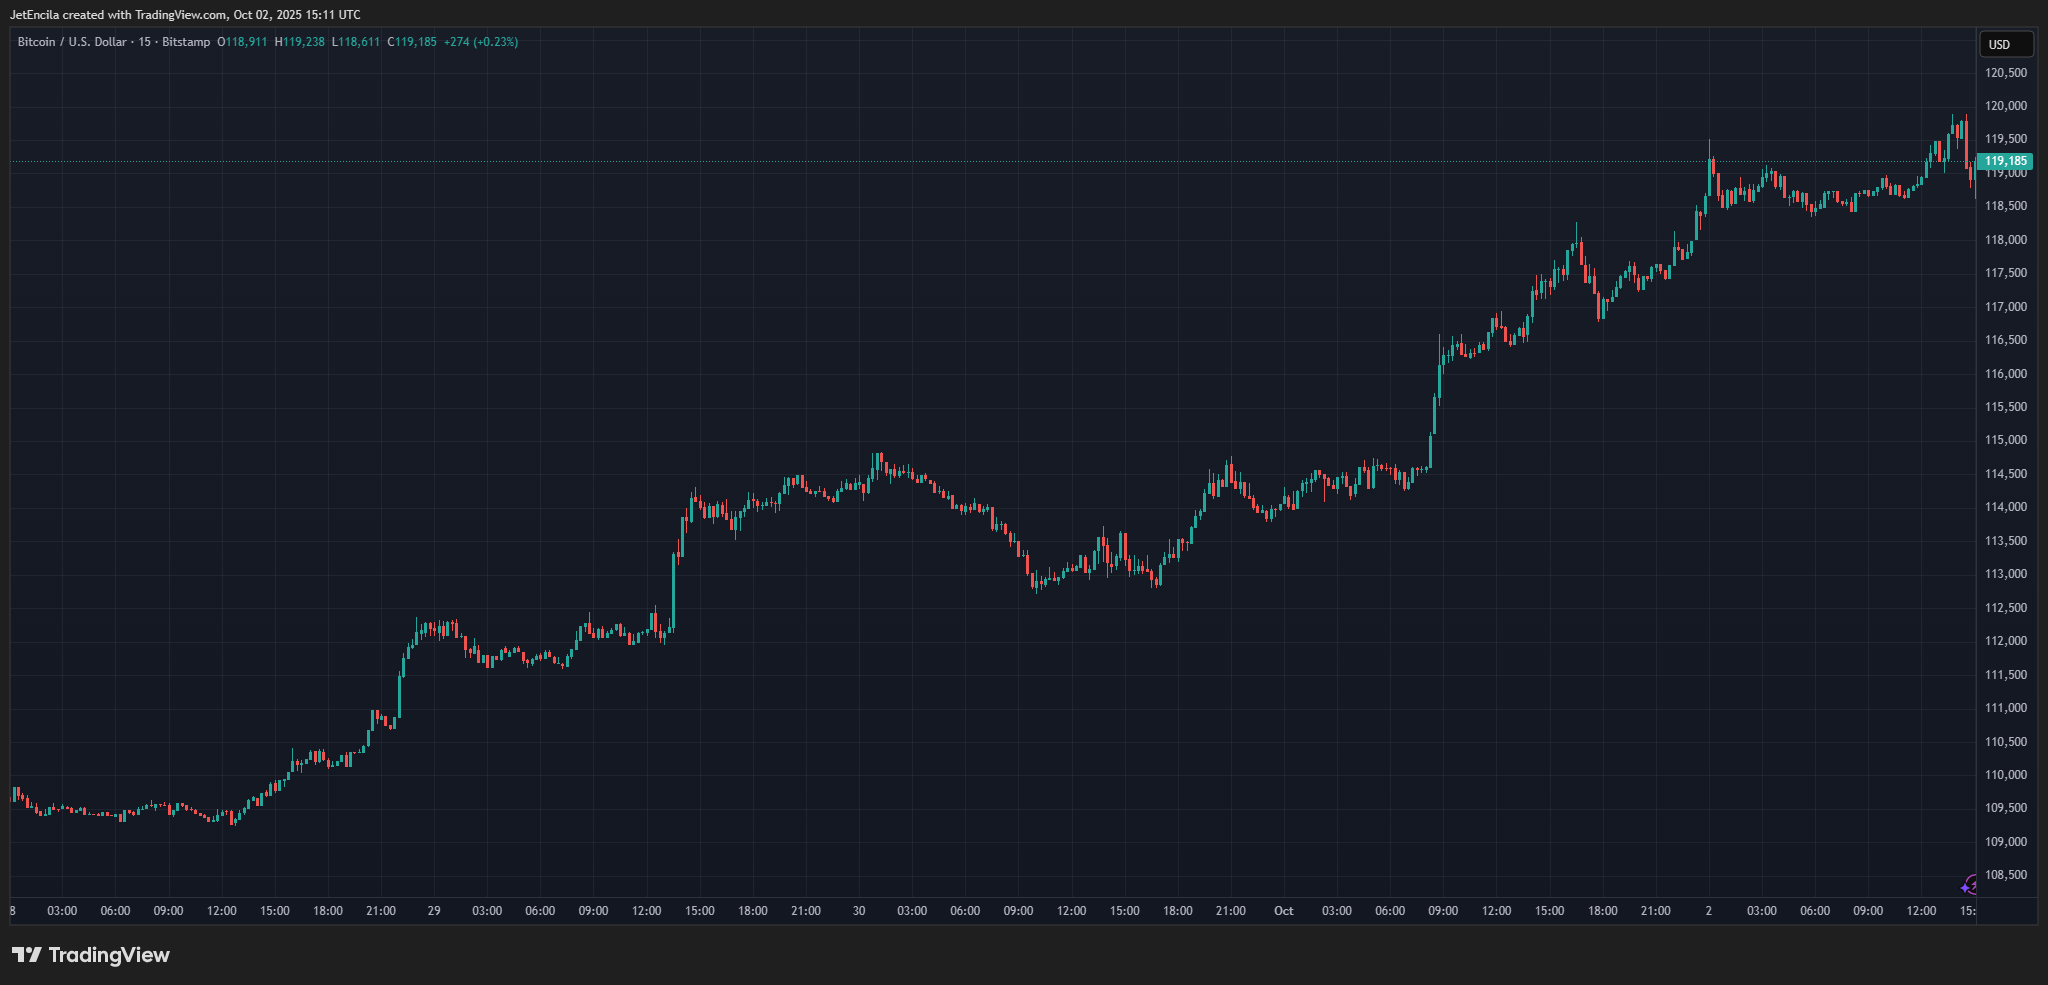Select the Bitstamp exchange label
Image resolution: width=2048 pixels, height=985 pixels.
(188, 42)
